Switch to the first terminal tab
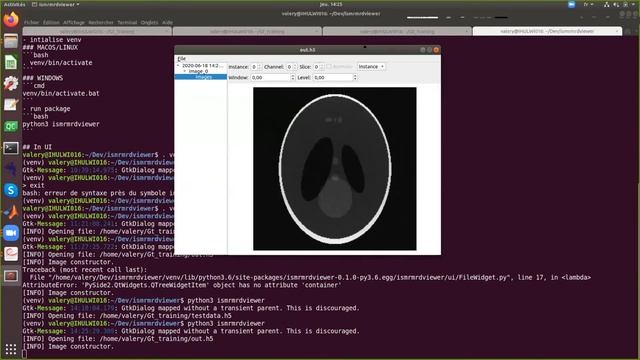Viewport: 640px width, 360px height. (97, 31)
